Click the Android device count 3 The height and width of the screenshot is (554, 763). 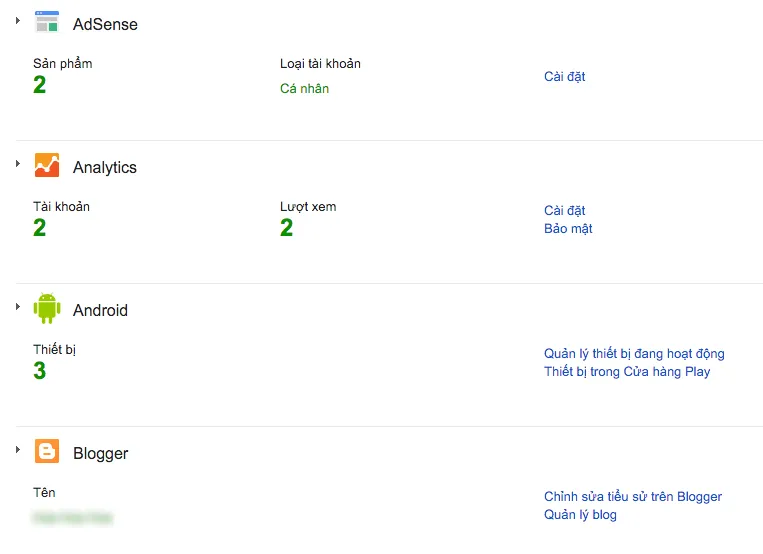[x=40, y=371]
